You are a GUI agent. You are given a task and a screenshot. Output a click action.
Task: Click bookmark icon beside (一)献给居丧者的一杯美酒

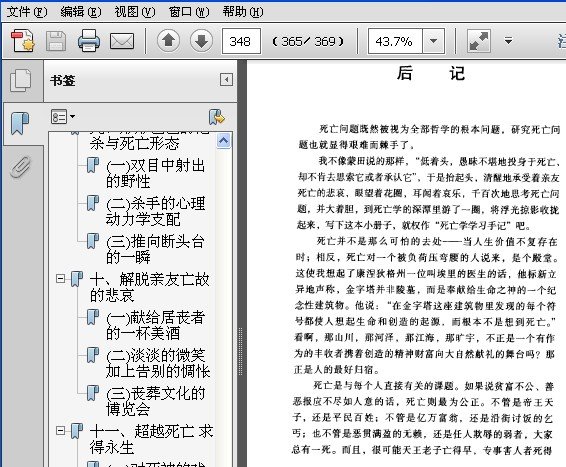click(93, 317)
